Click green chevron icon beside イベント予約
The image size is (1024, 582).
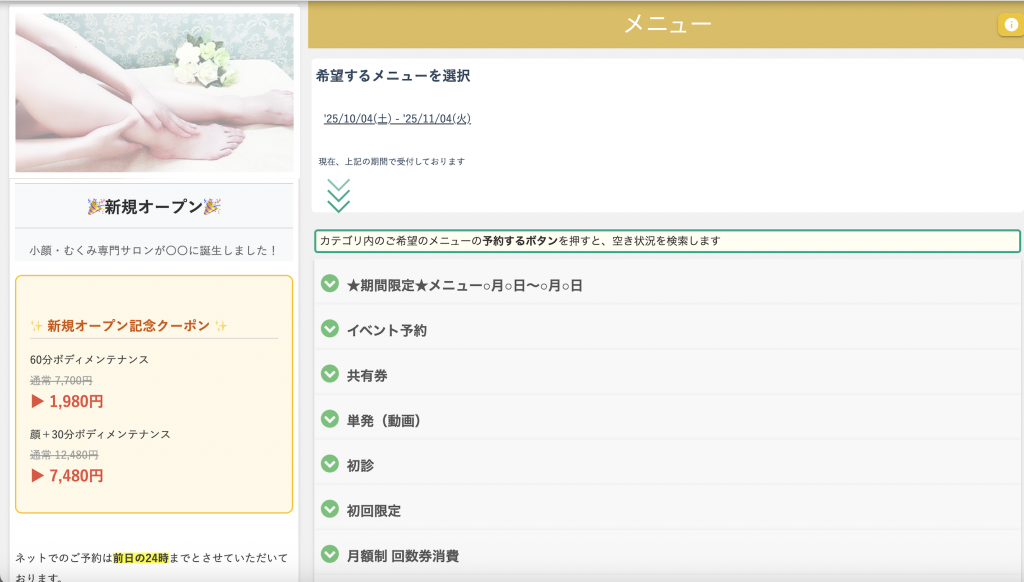330,329
